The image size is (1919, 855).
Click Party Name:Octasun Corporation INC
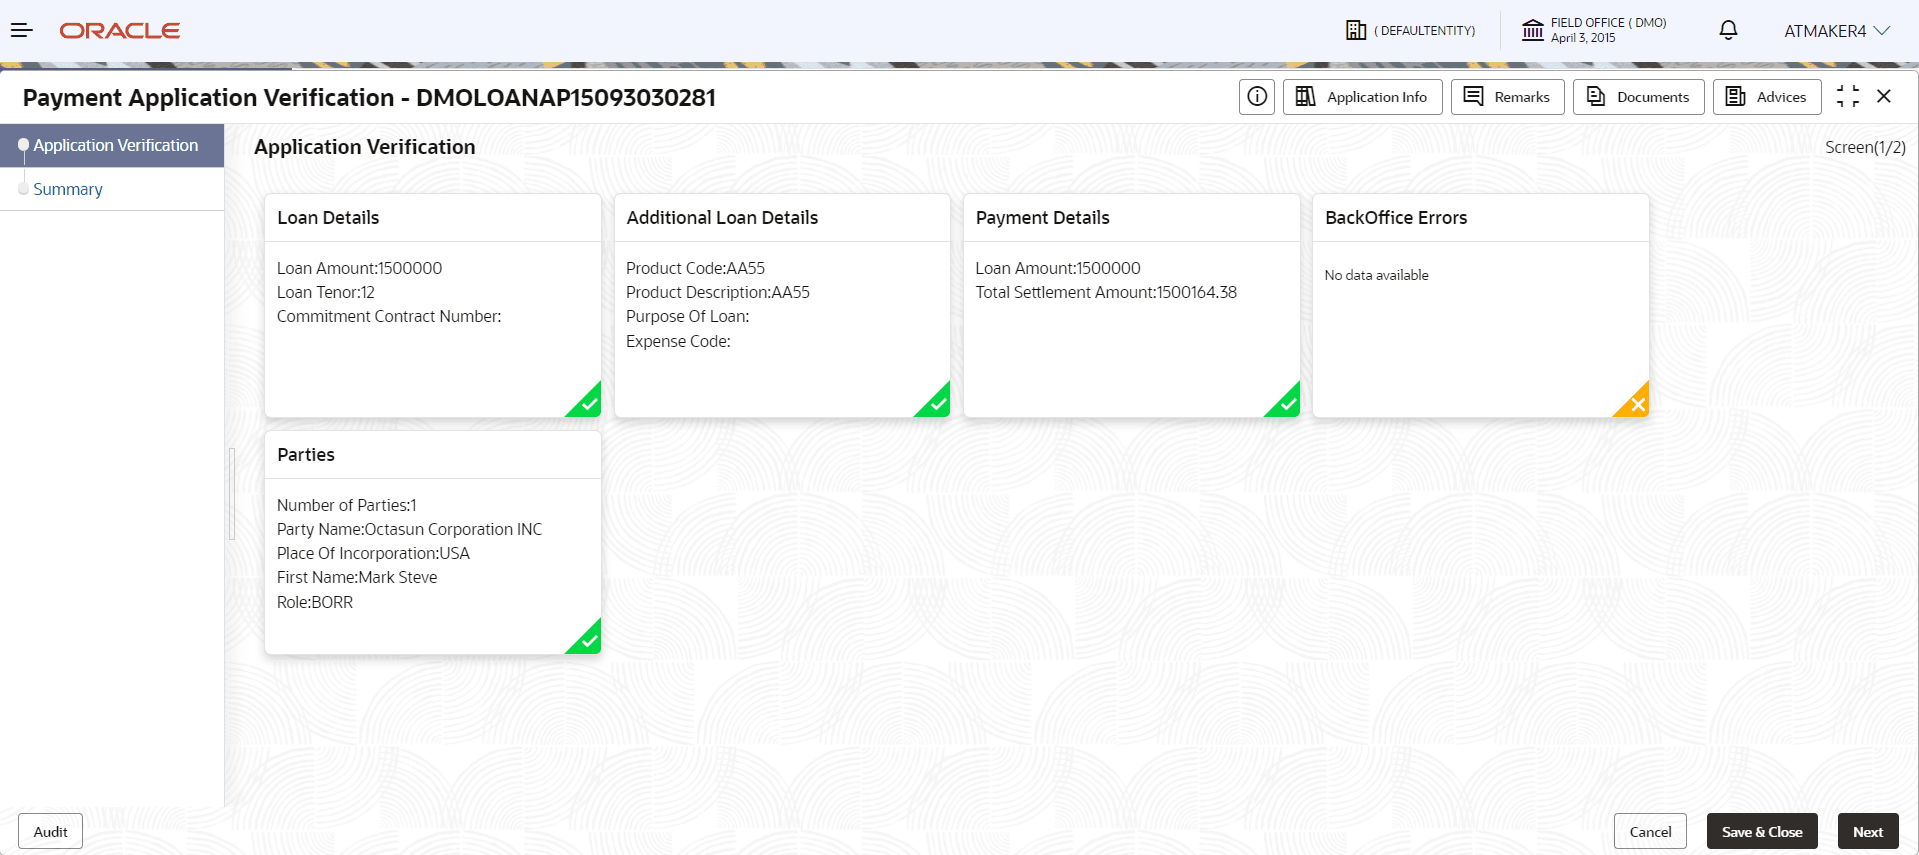click(x=409, y=530)
